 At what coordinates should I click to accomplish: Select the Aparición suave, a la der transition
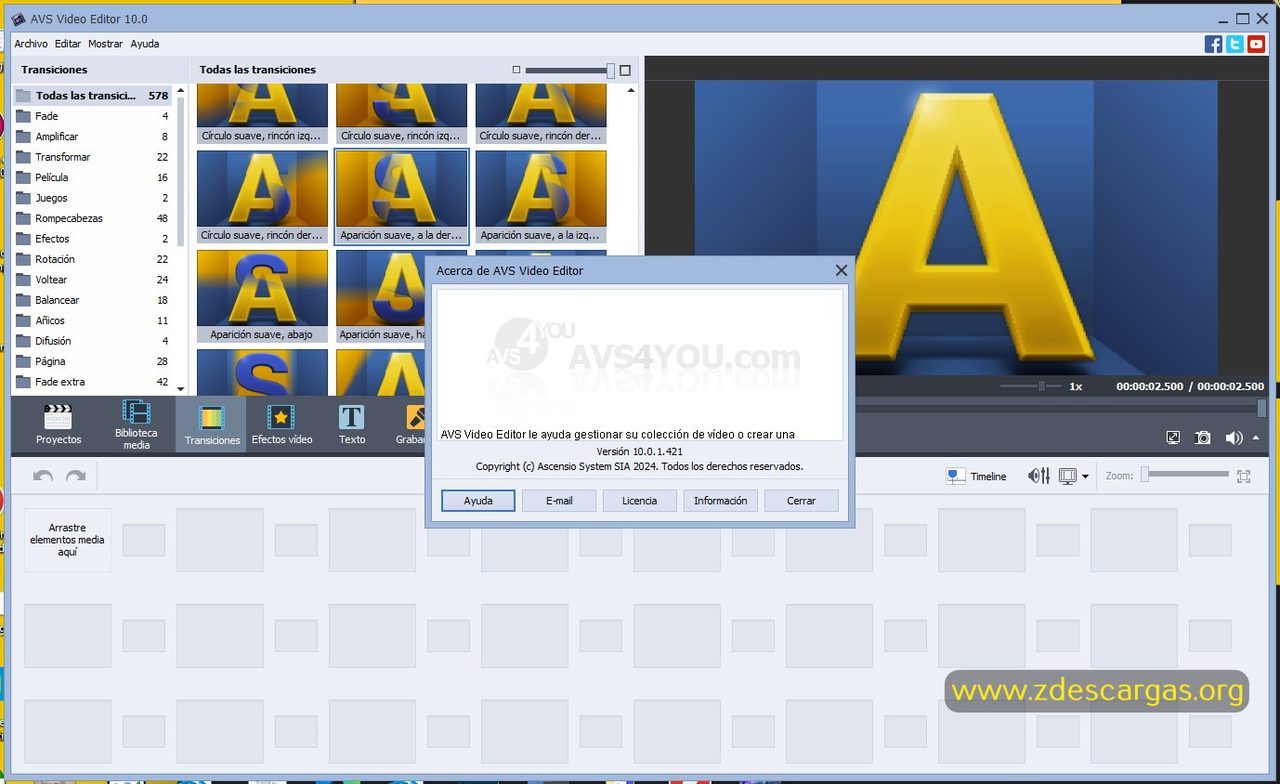tap(401, 197)
